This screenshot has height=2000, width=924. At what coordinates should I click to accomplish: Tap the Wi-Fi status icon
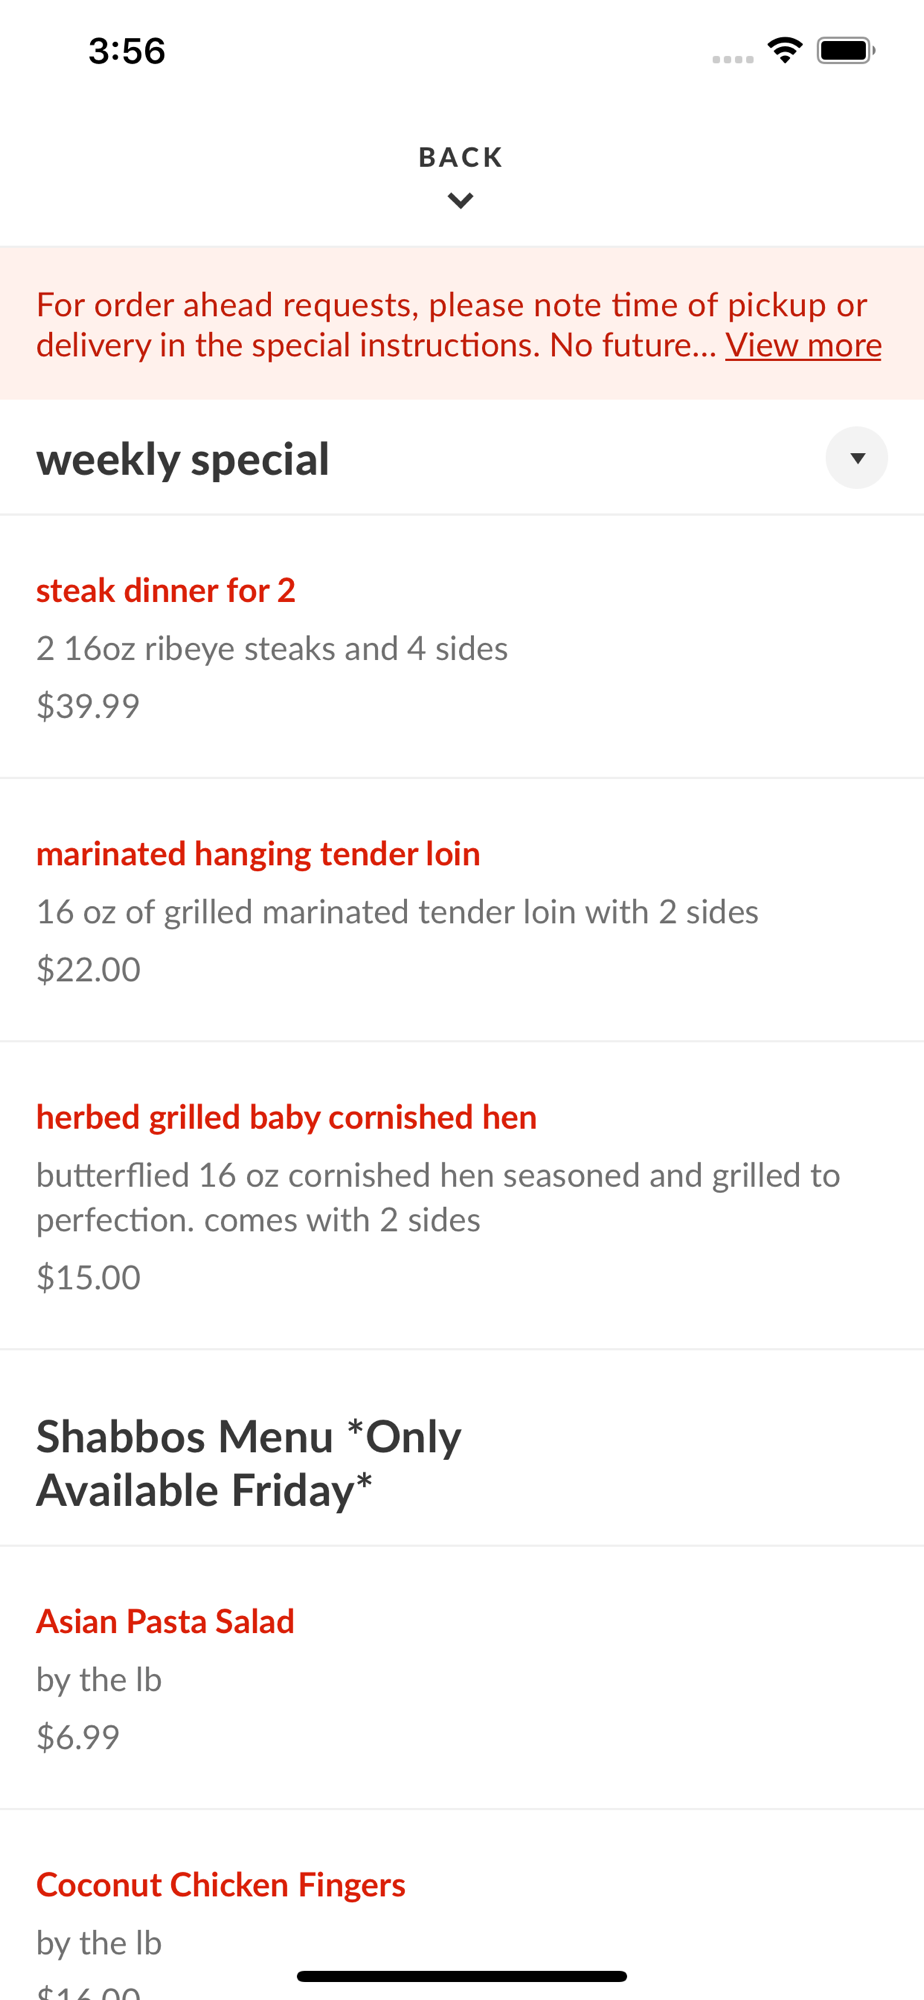point(785,50)
